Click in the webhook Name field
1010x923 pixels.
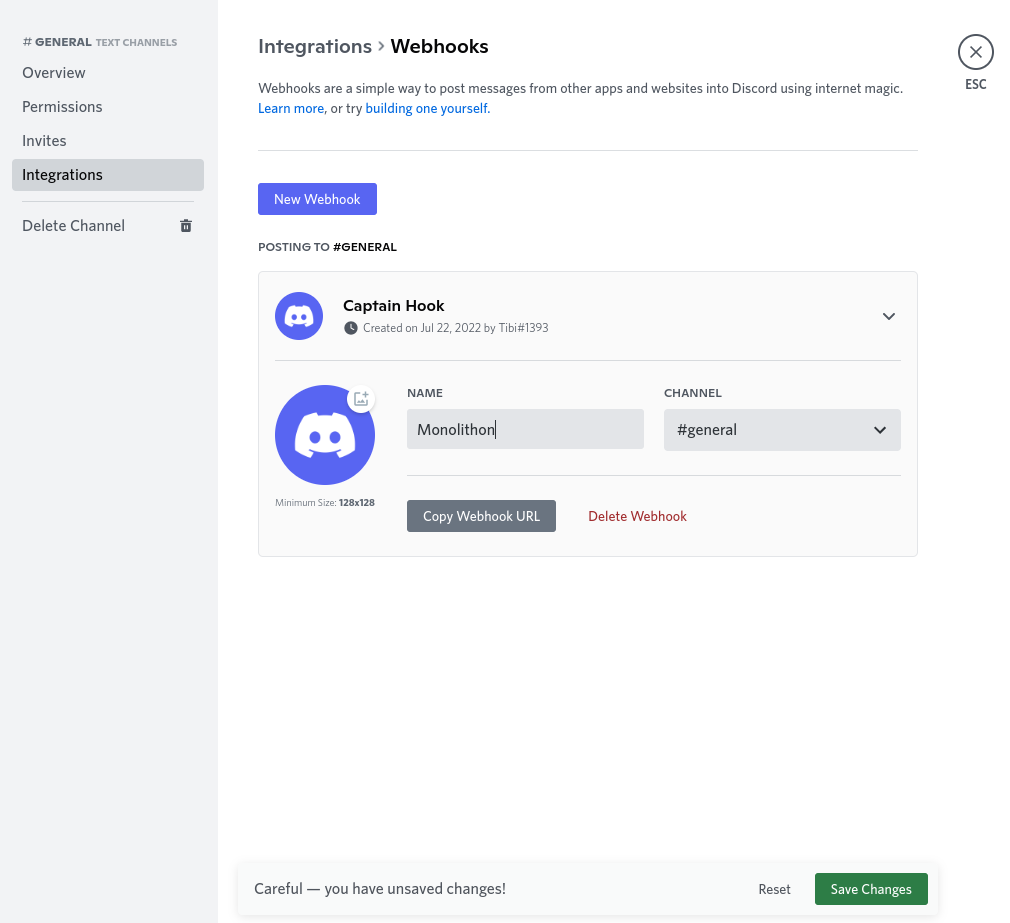[x=525, y=430]
